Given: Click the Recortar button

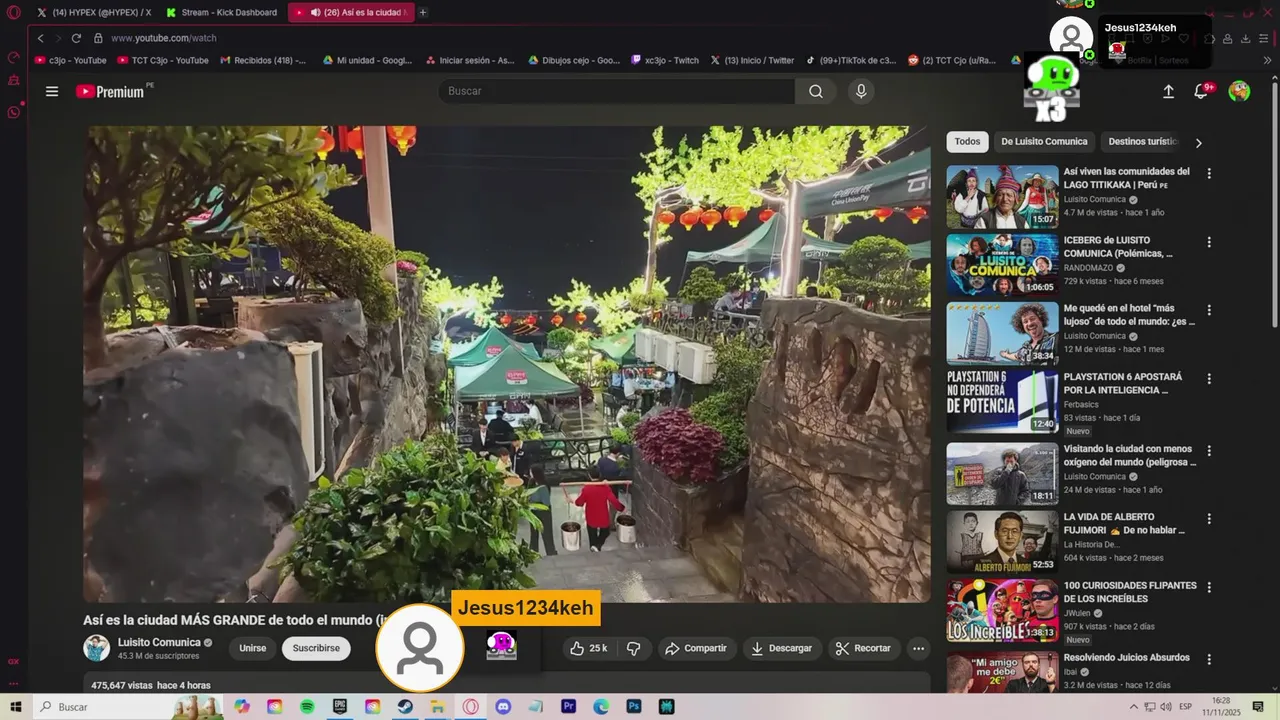Looking at the screenshot, I should pos(863,648).
